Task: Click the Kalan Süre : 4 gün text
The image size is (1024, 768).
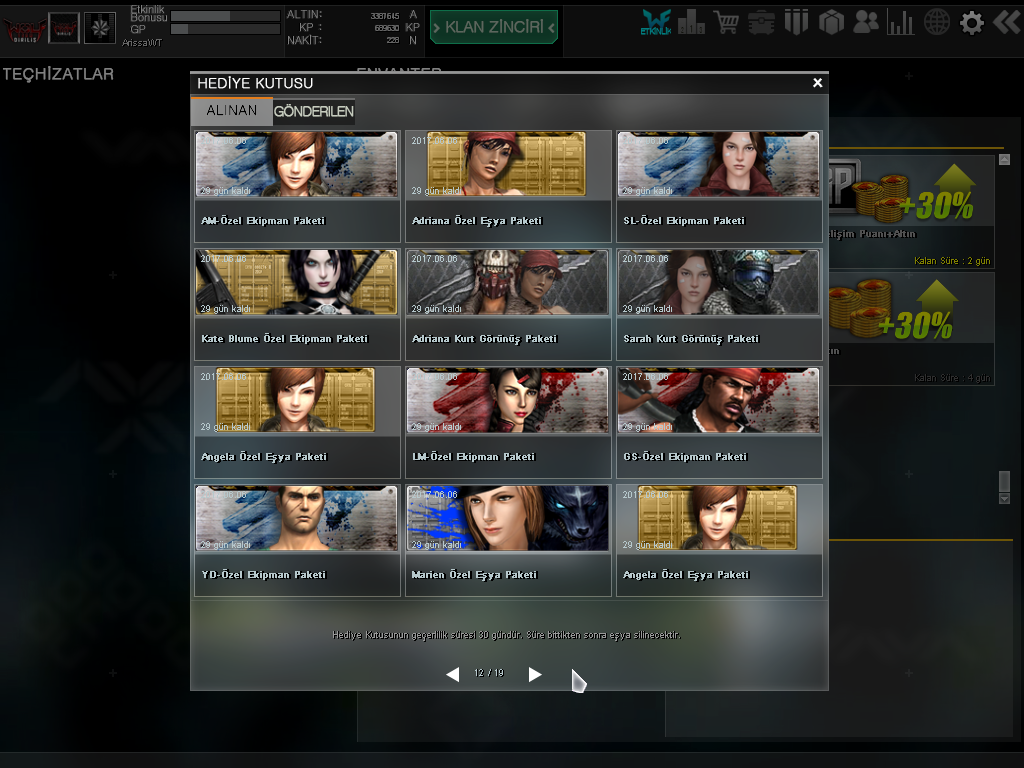Action: tap(952, 377)
